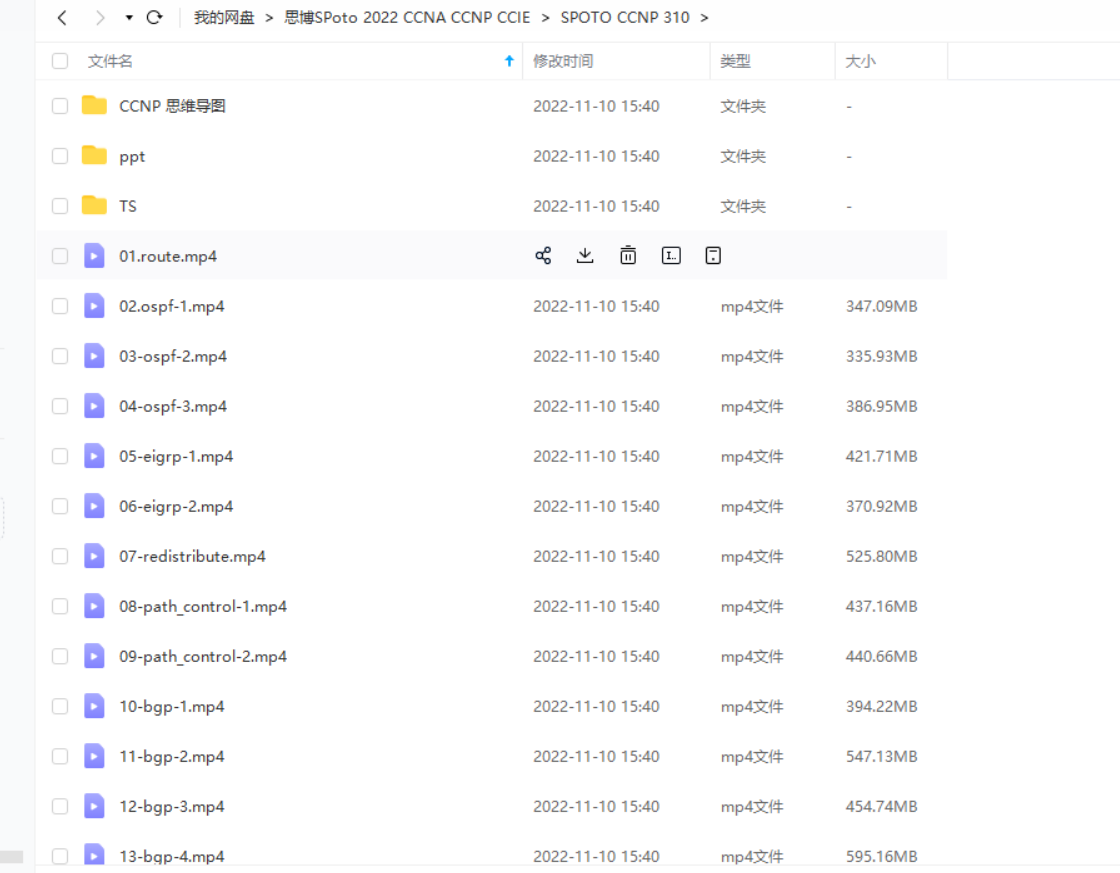1120x873 pixels.
Task: Share 01.route.mp4 using share icon
Action: point(543,256)
